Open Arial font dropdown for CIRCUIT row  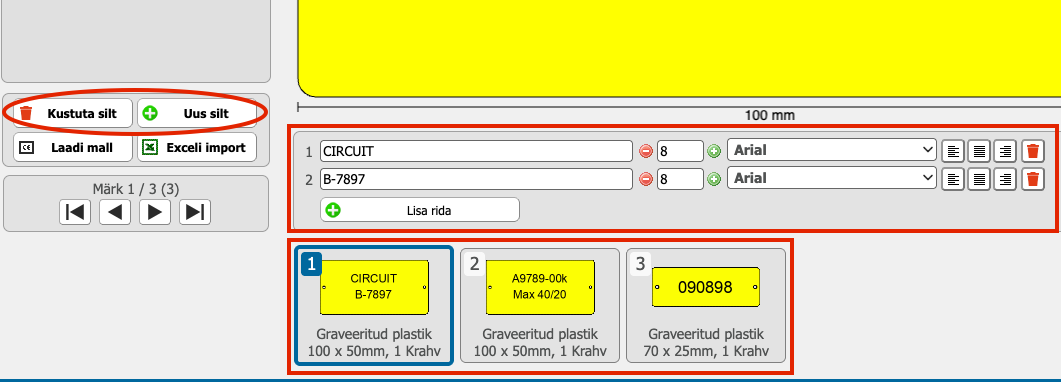(x=832, y=150)
